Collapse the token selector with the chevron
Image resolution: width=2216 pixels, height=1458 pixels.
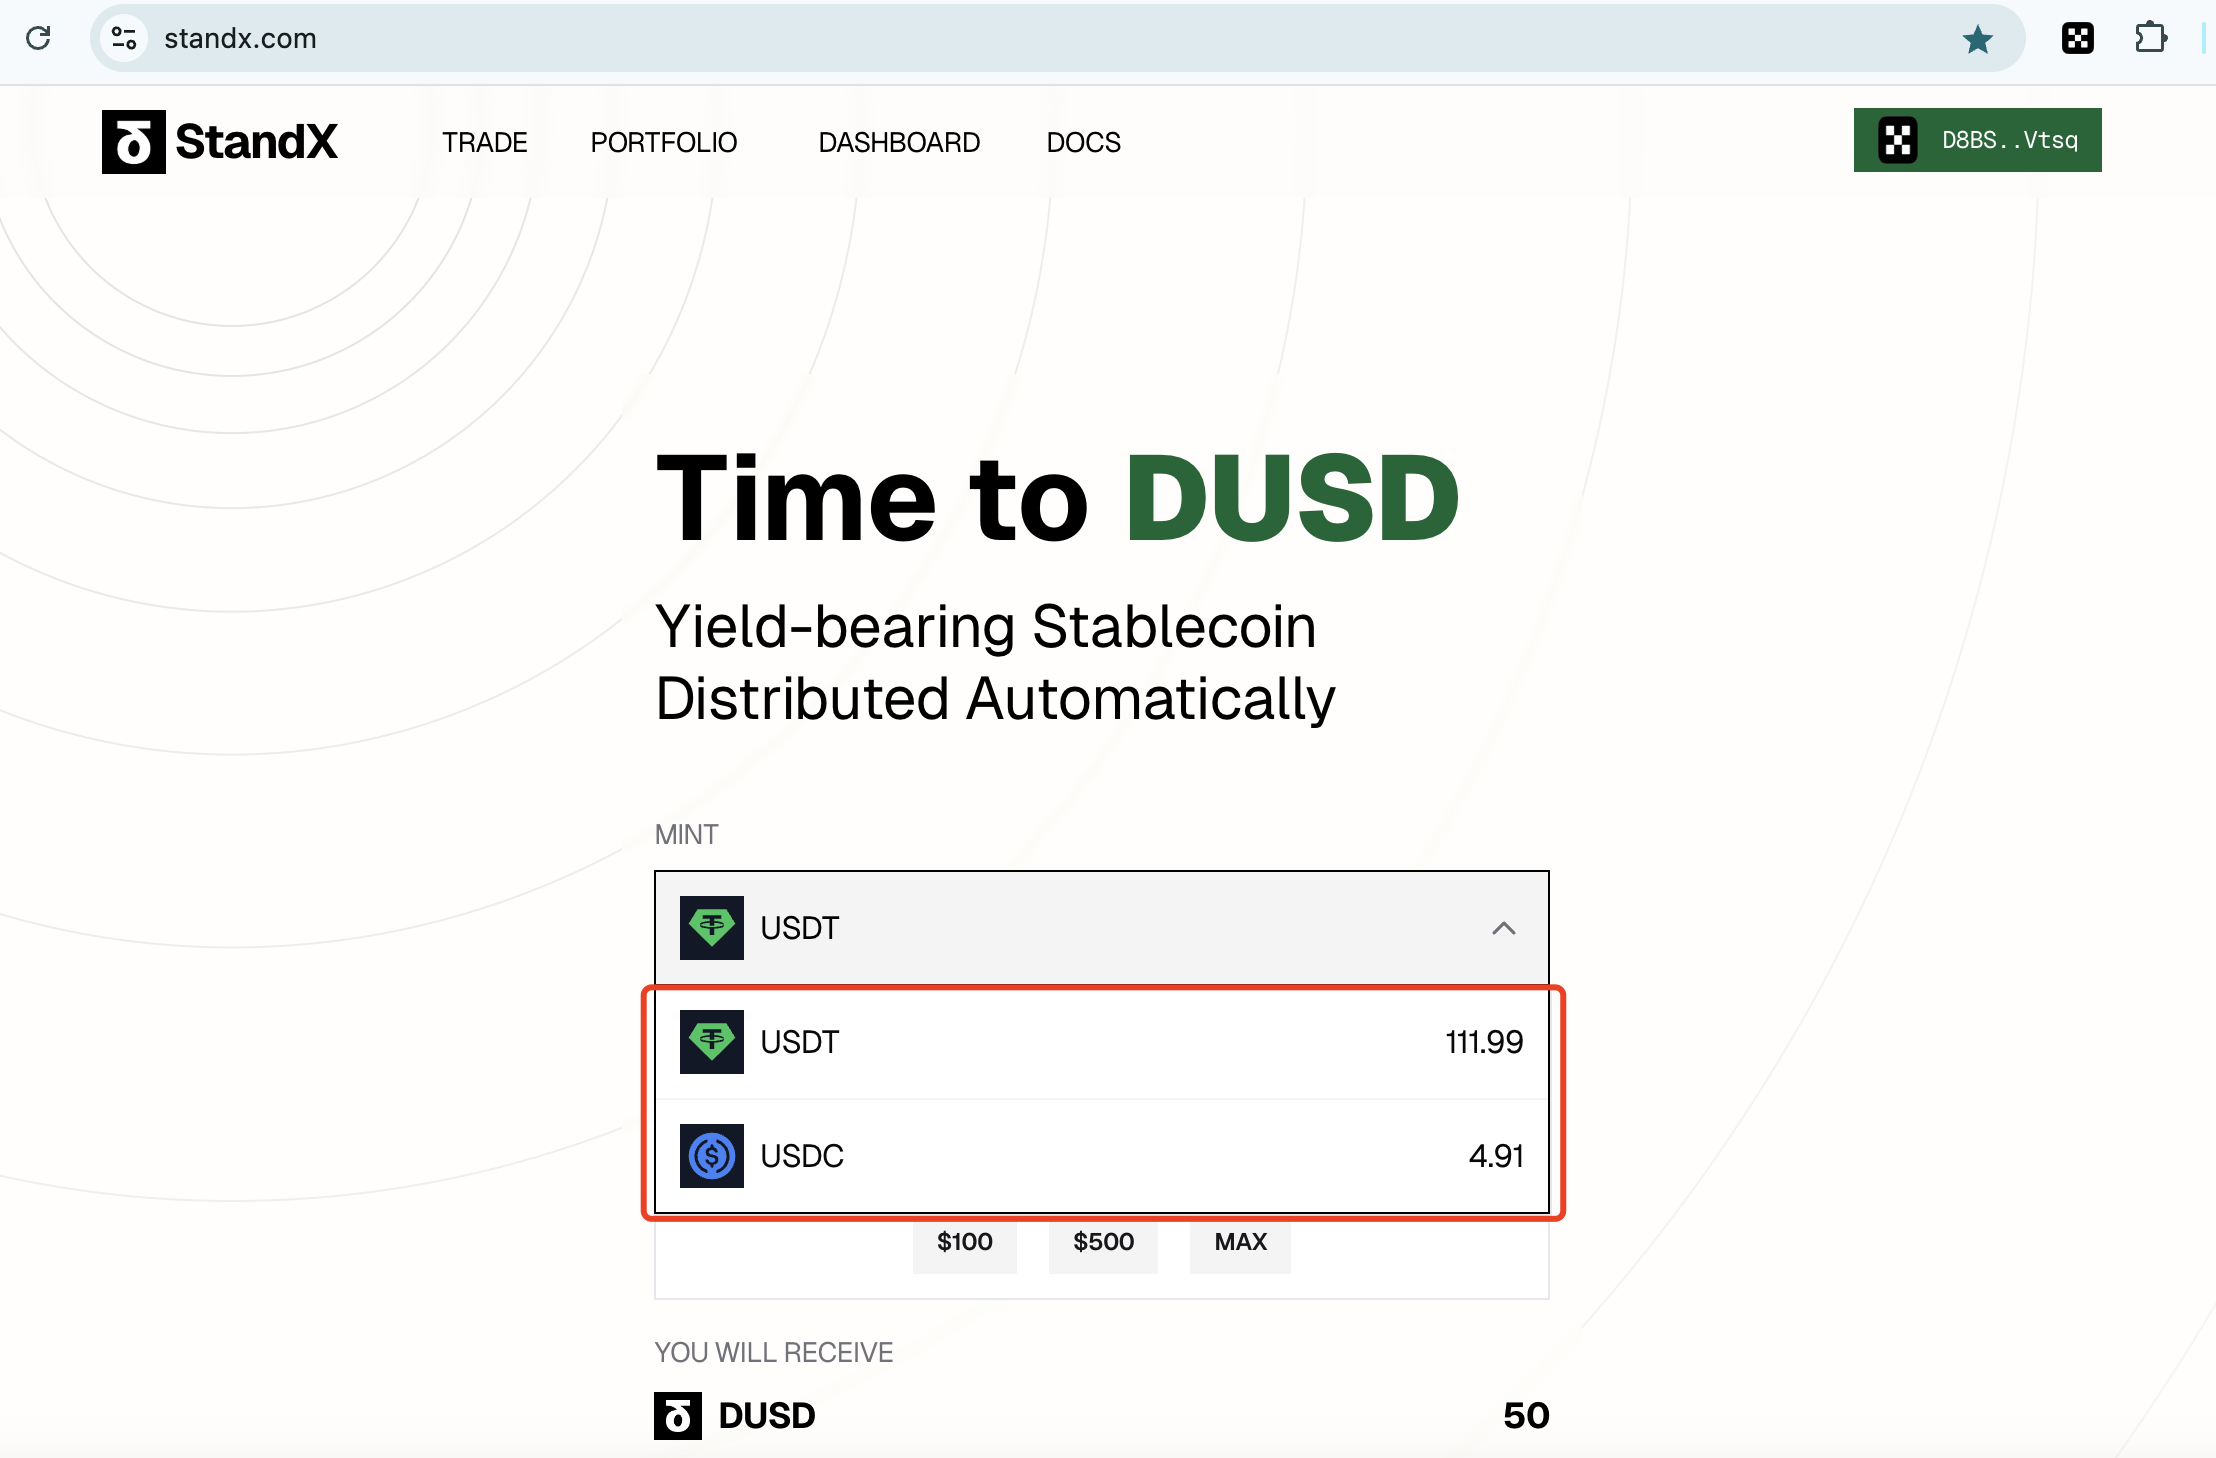[x=1503, y=928]
